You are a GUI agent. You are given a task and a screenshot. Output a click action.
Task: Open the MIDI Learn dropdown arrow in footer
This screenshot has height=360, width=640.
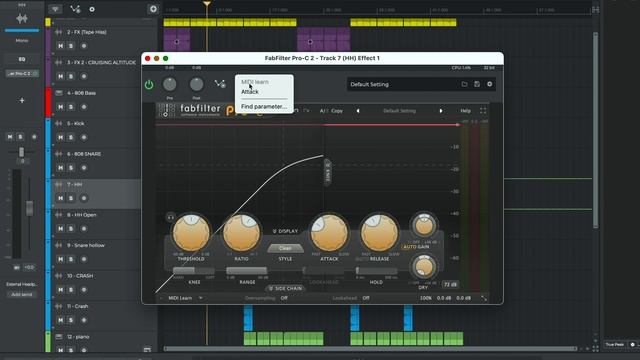point(200,298)
